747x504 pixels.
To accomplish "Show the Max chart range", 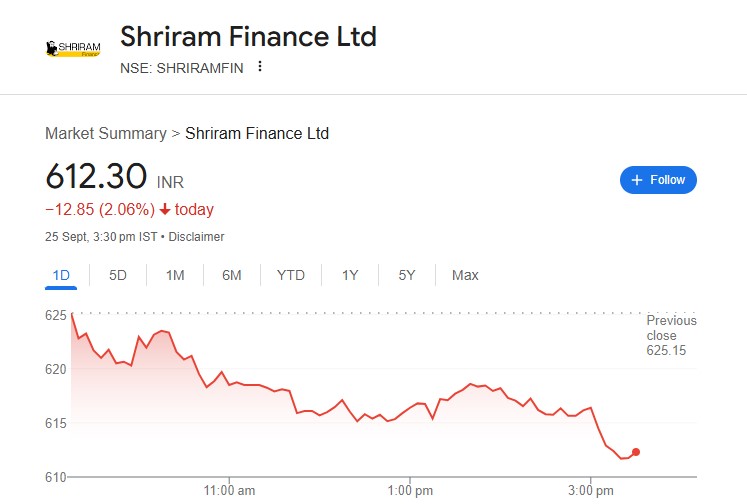I will tap(465, 275).
